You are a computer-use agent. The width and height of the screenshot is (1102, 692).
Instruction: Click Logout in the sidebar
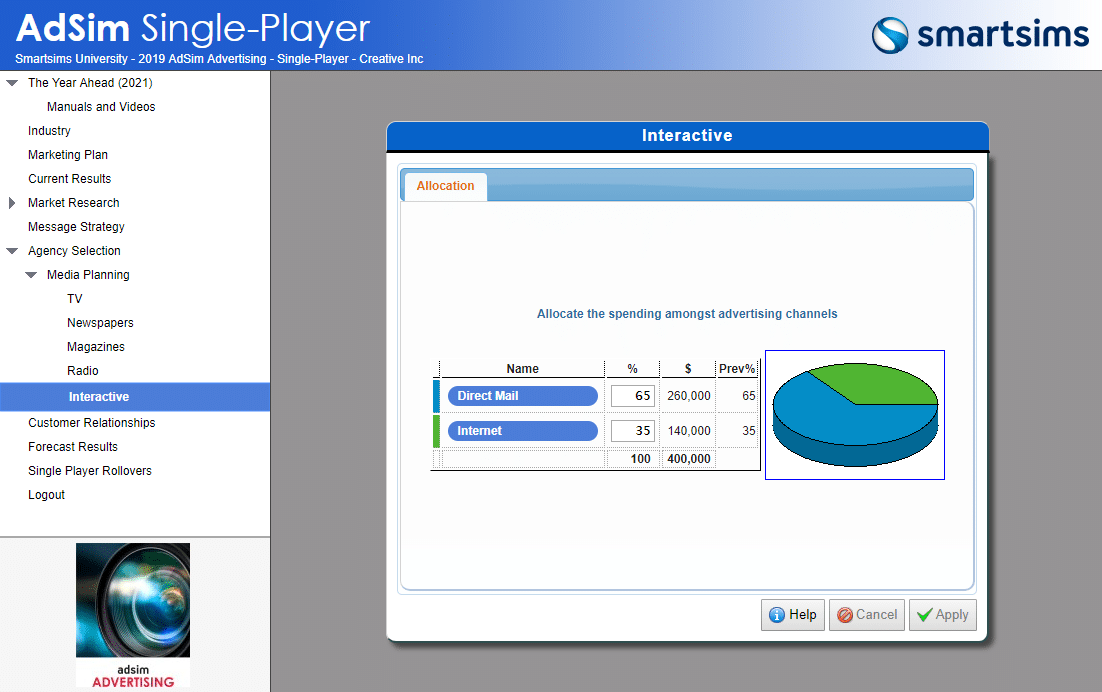click(x=46, y=495)
